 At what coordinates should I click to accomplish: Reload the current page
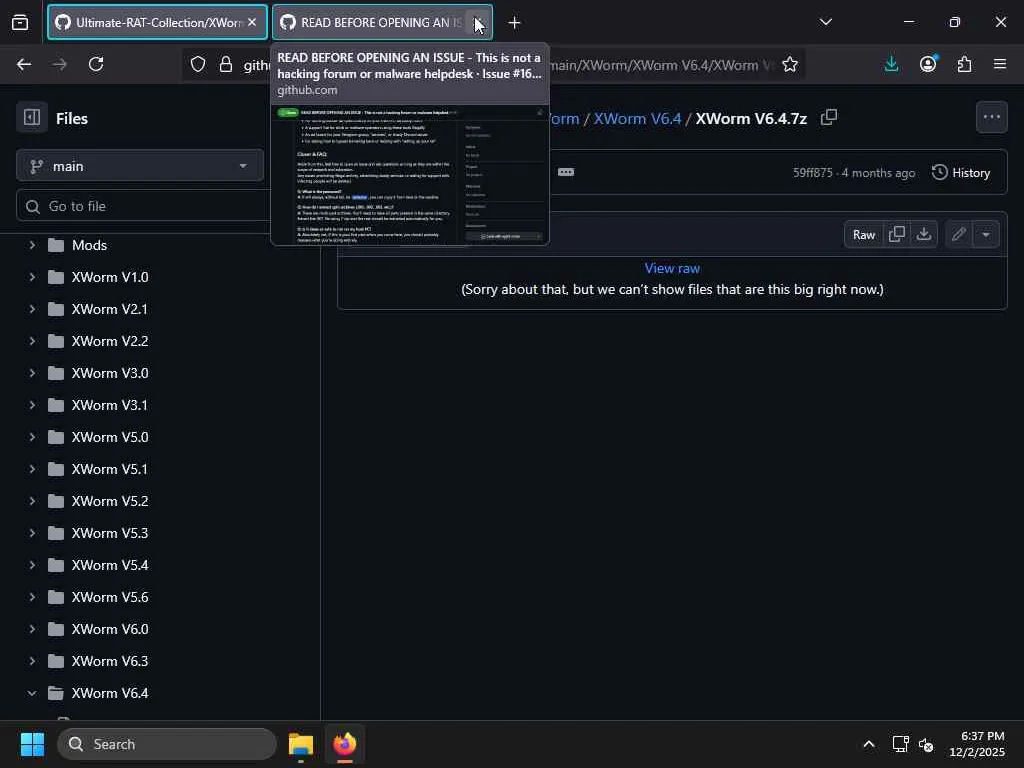96,64
